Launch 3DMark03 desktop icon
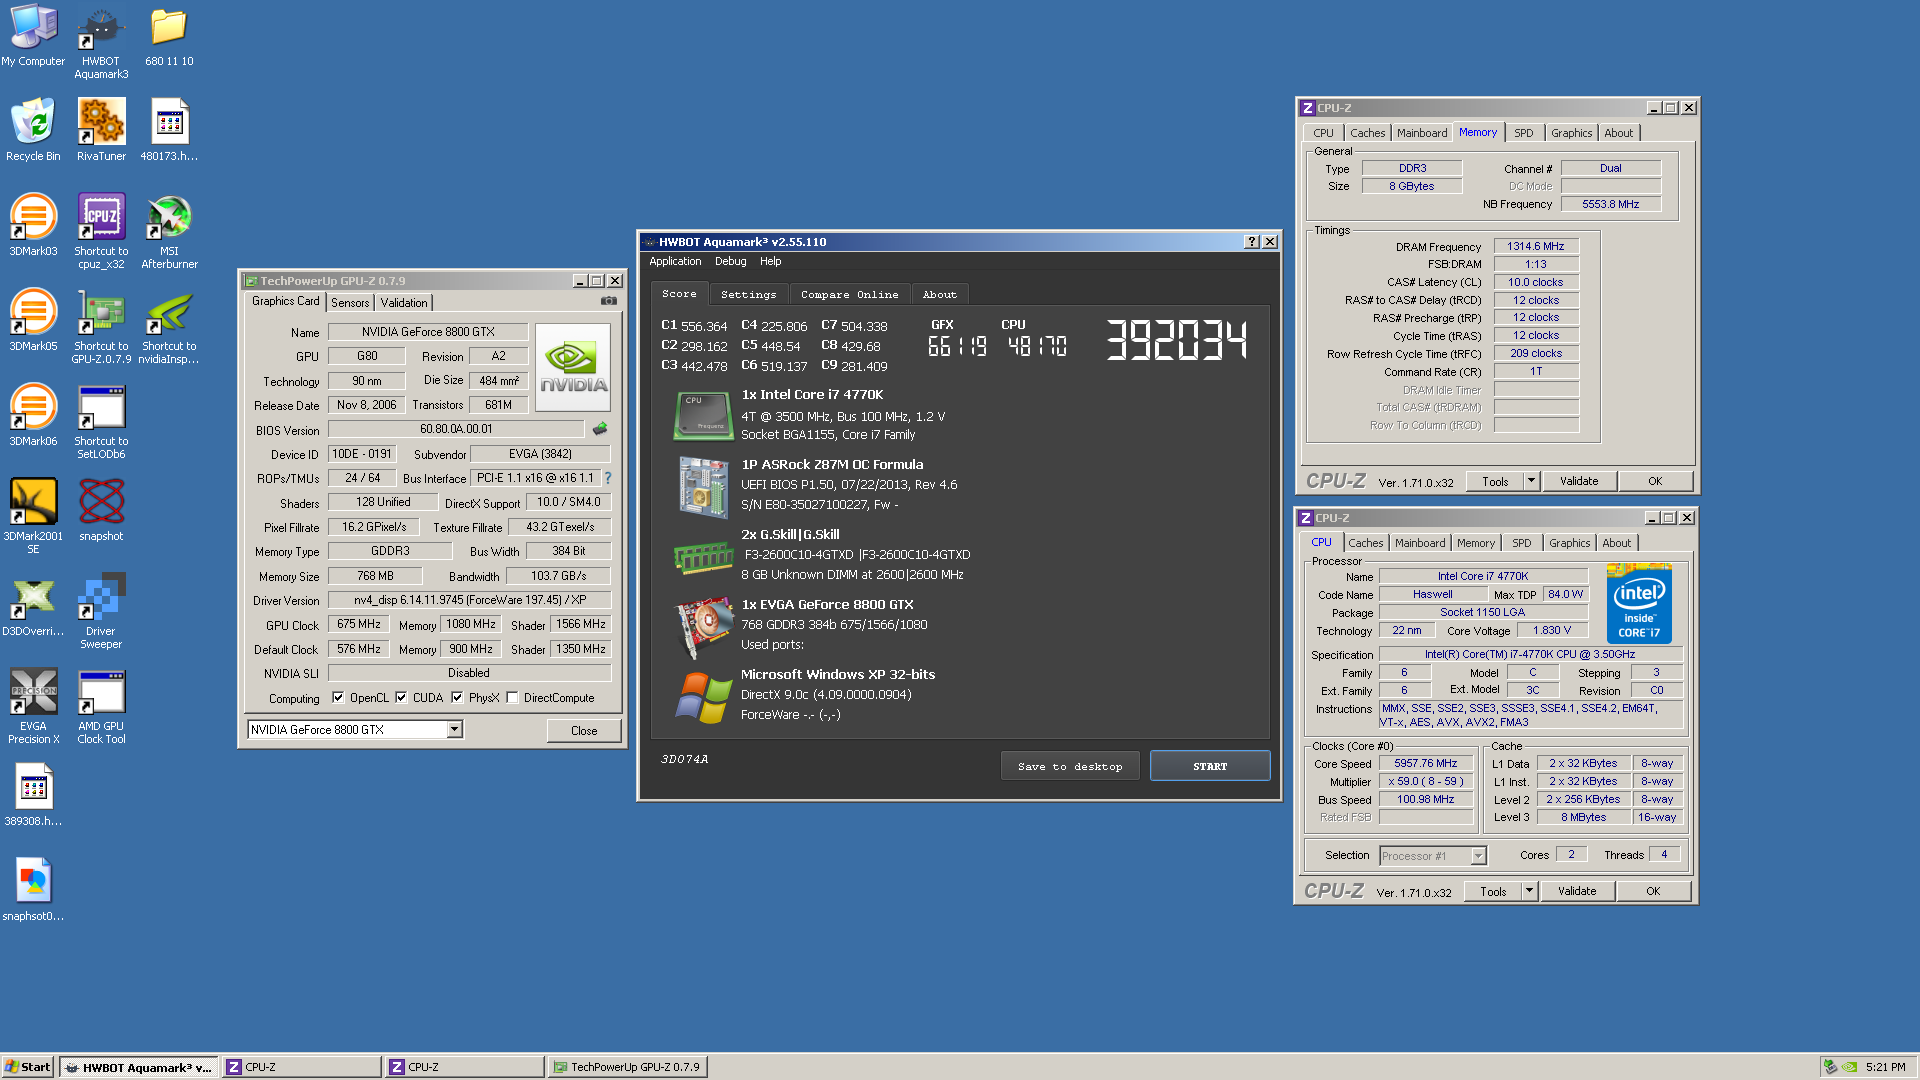 tap(33, 225)
